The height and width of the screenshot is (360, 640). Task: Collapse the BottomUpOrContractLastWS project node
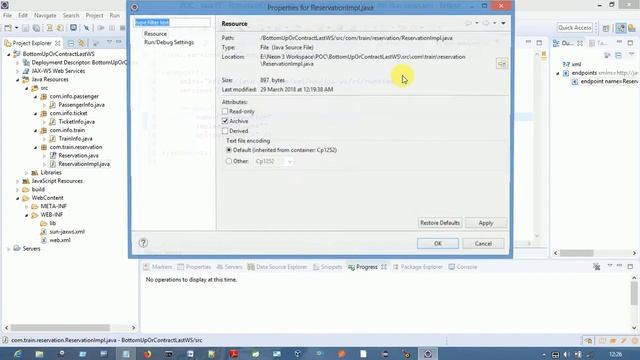(9, 54)
